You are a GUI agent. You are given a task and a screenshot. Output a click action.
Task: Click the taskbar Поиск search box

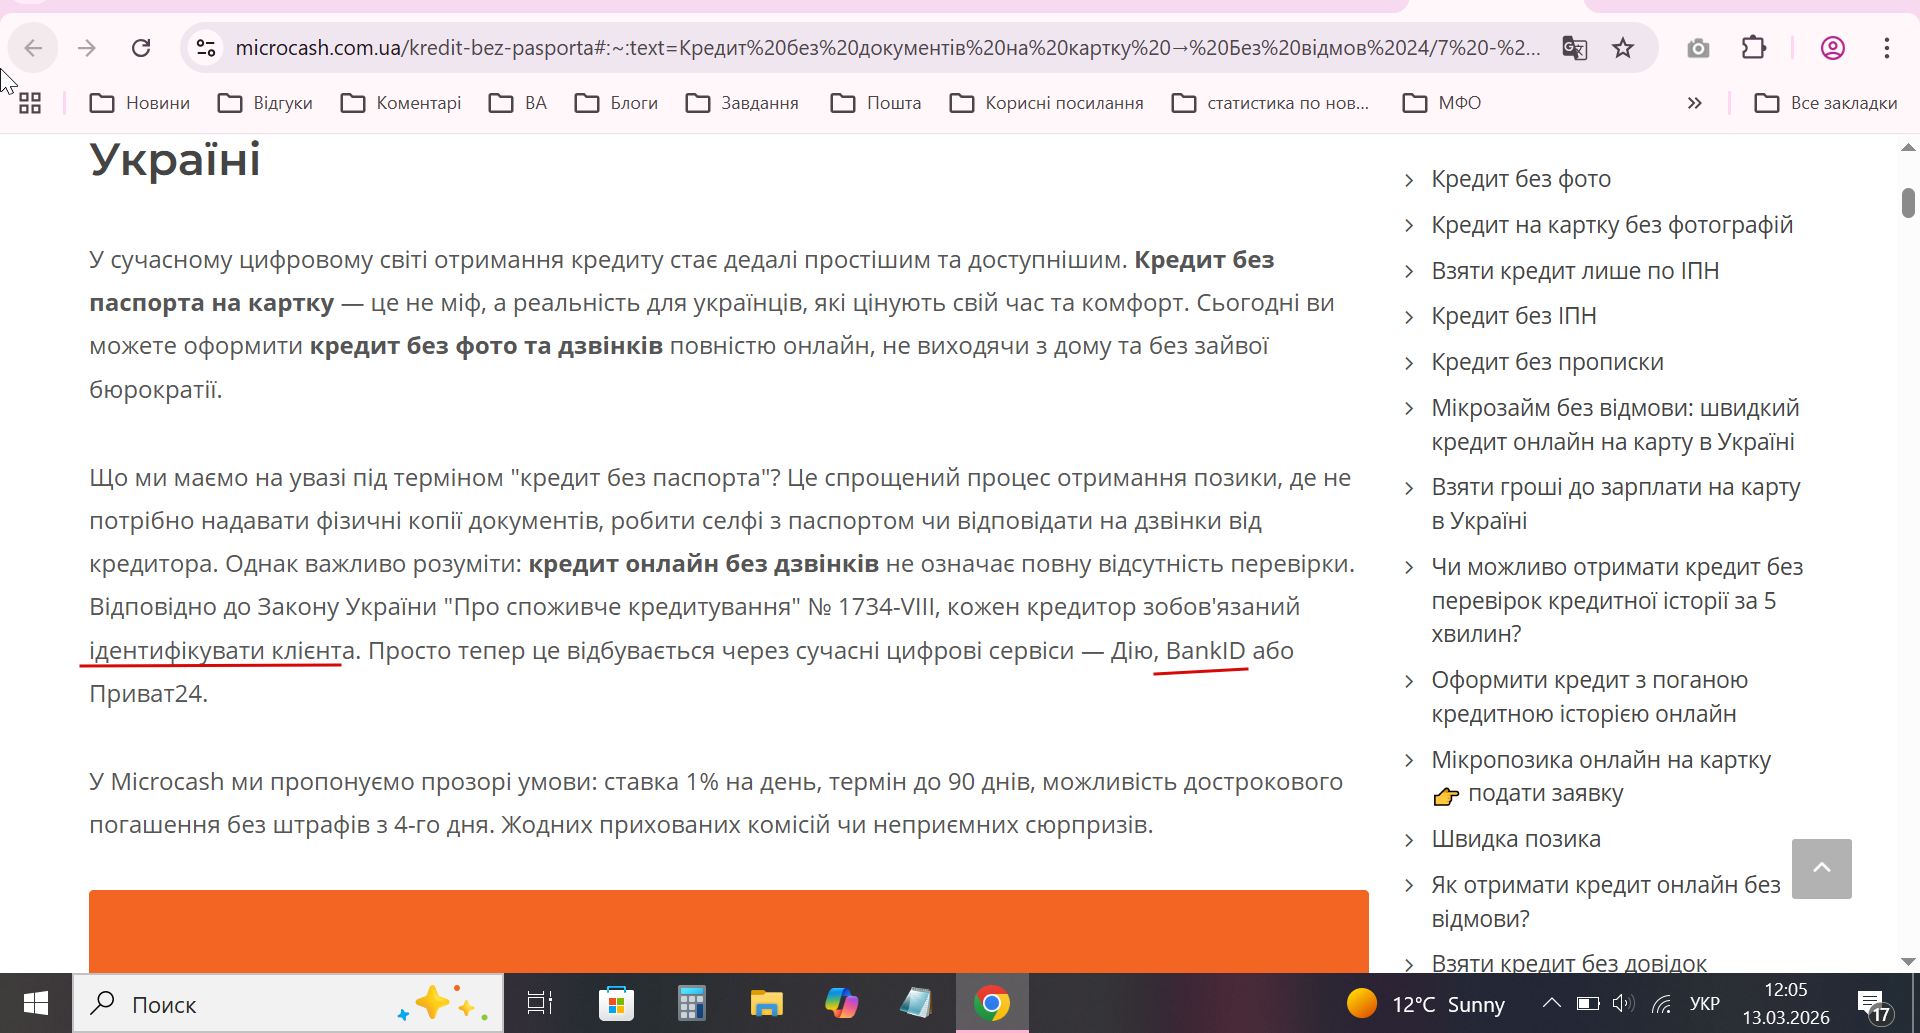pyautogui.click(x=288, y=1004)
